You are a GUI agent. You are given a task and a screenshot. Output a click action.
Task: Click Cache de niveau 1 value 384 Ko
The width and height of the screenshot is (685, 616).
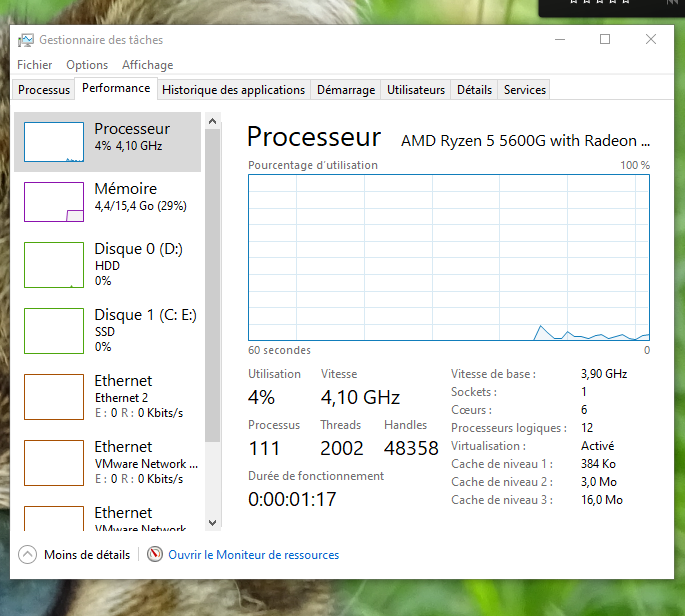pyautogui.click(x=598, y=464)
